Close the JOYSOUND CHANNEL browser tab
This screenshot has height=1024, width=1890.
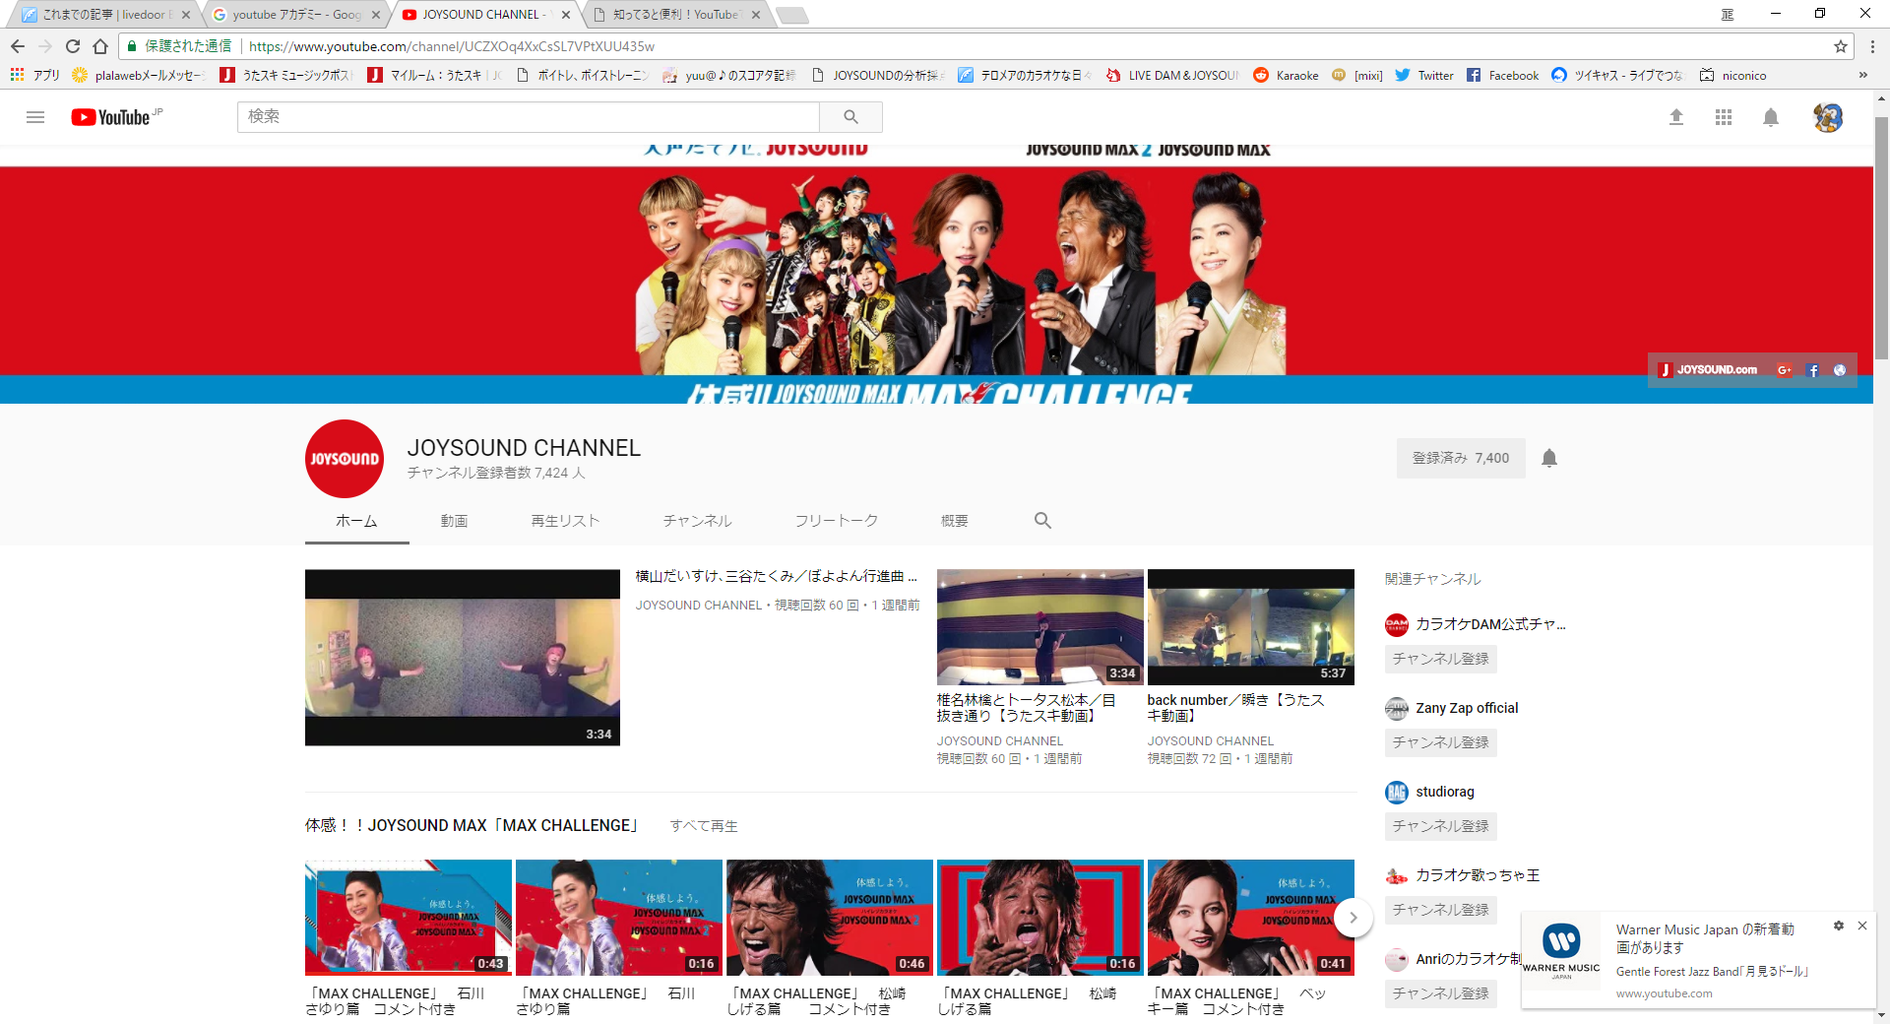(x=566, y=15)
